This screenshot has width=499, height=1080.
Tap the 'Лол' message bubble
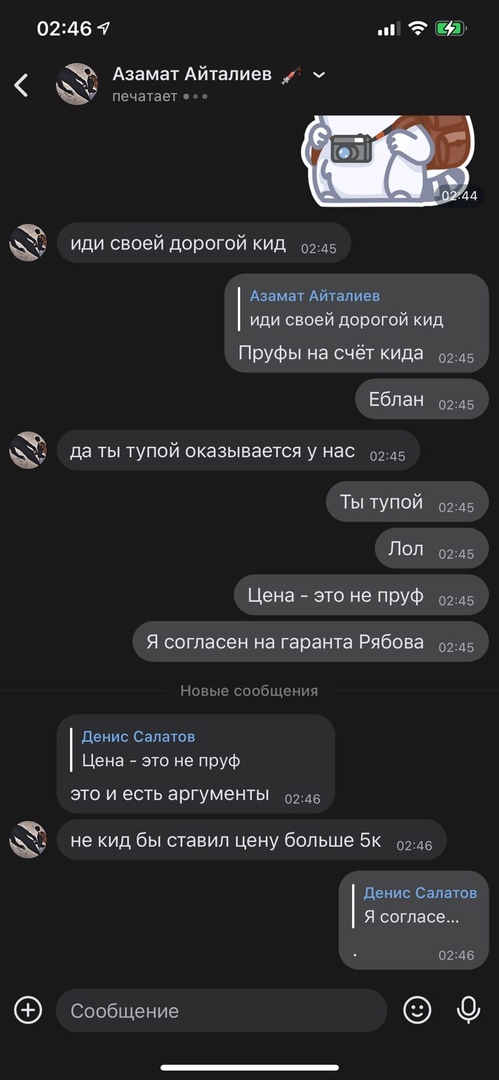tap(432, 549)
